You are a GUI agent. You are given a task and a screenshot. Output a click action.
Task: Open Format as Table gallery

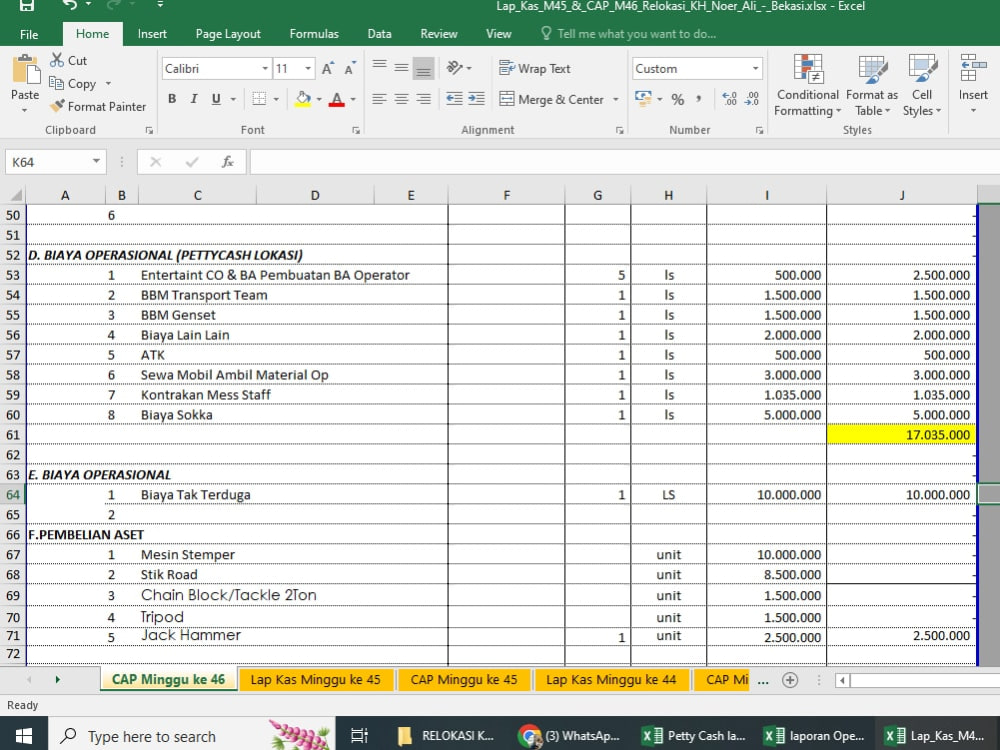tap(872, 86)
